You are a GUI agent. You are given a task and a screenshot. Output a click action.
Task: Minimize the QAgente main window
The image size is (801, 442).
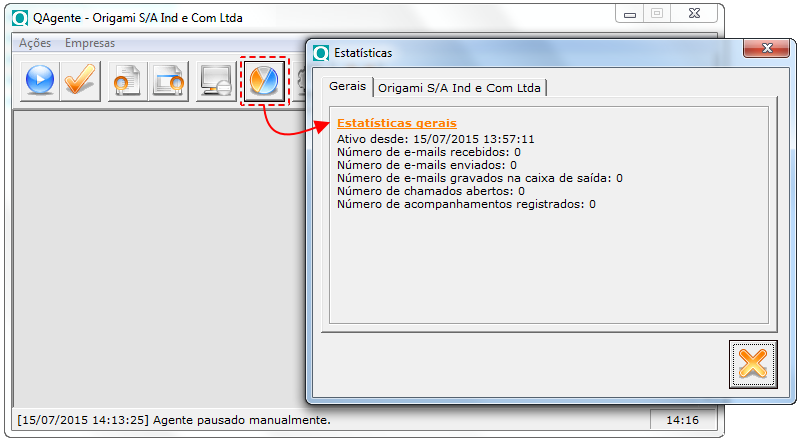pos(630,14)
